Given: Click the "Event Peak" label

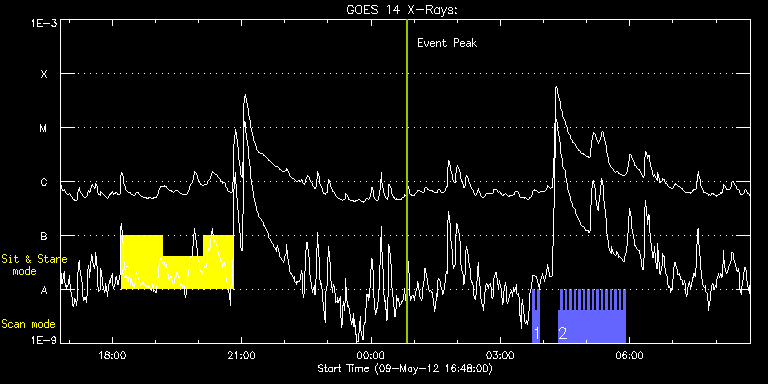Looking at the screenshot, I should tap(447, 43).
